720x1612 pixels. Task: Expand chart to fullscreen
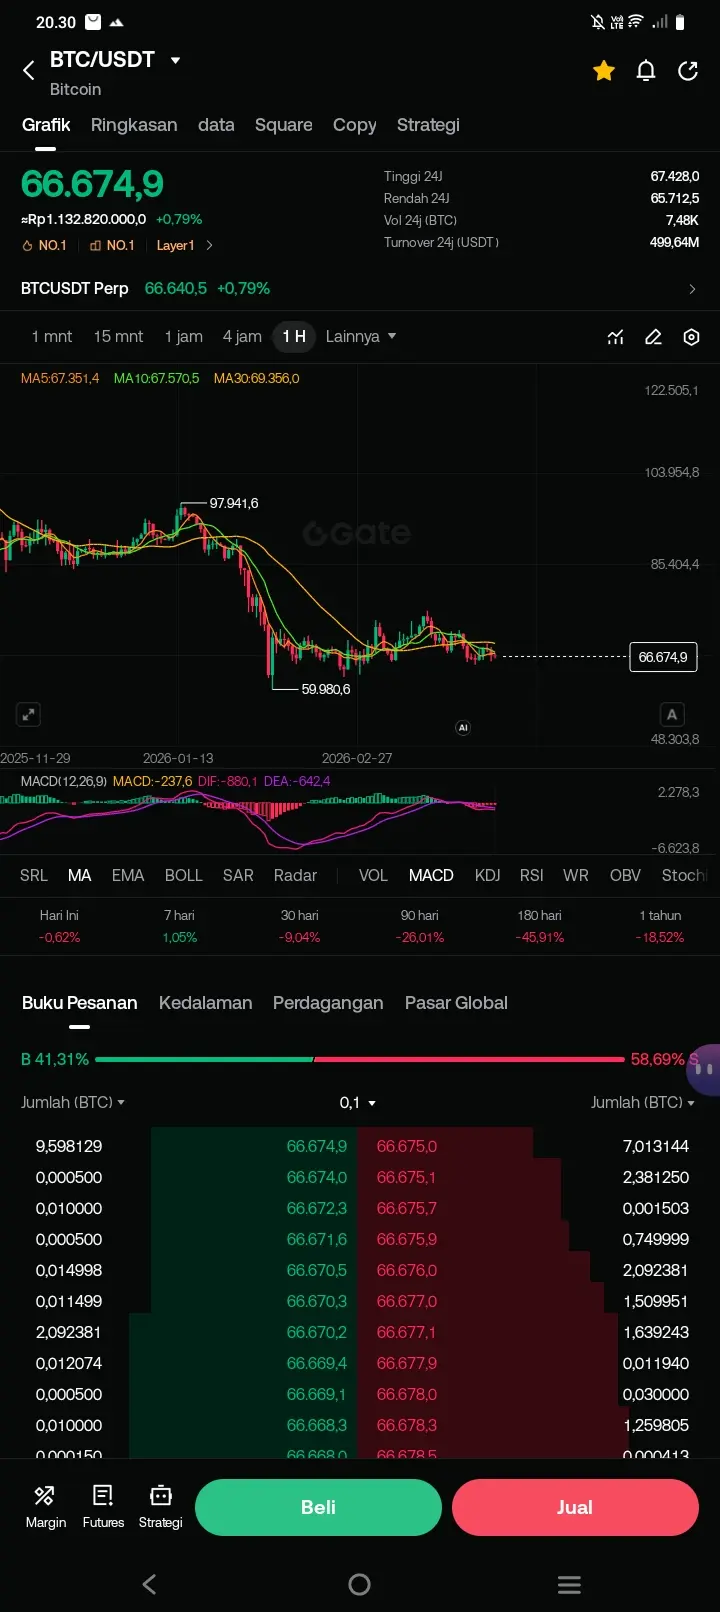coord(29,714)
